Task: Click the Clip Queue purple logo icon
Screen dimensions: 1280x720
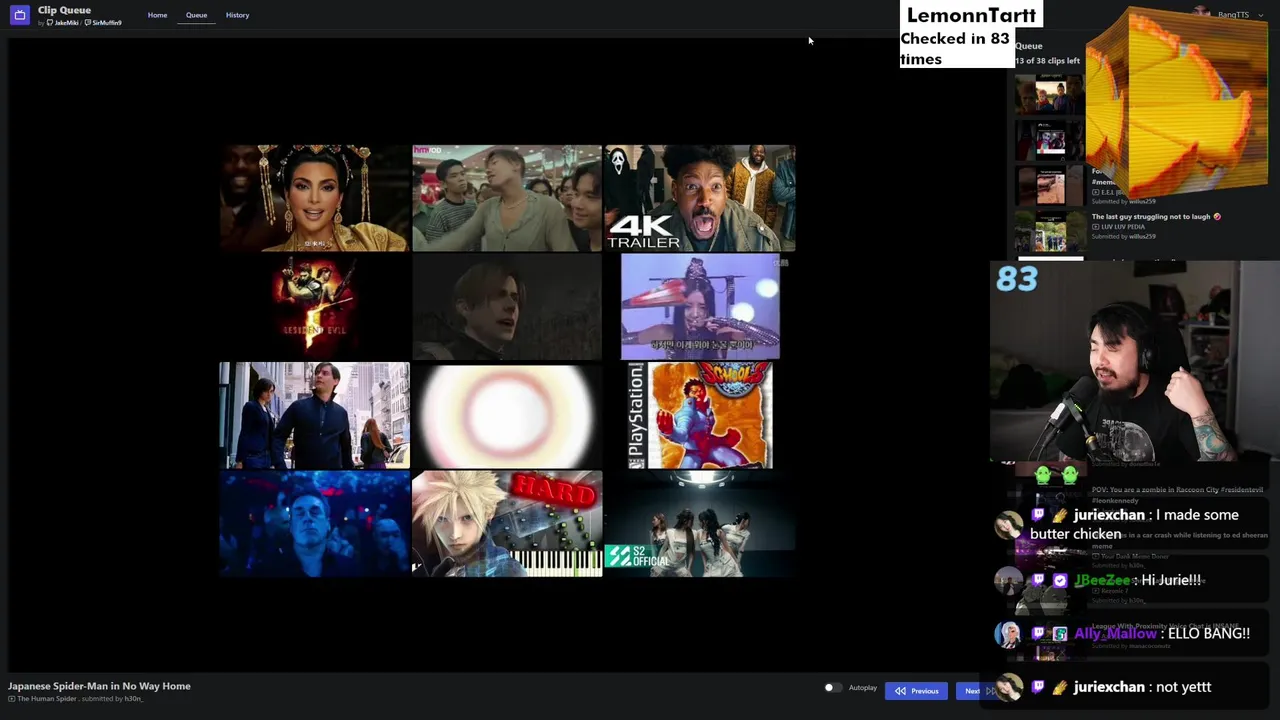Action: pos(20,15)
